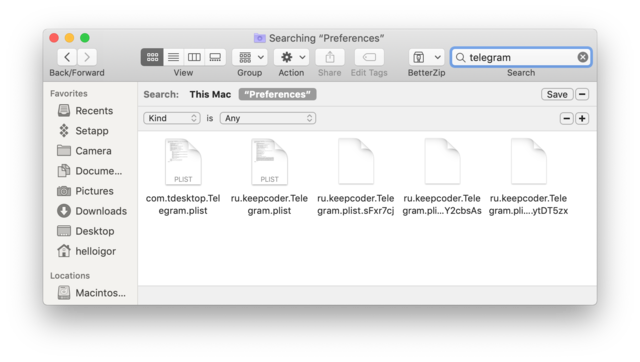
Task: Open the BetterZip toolbar menu
Action: [x=426, y=57]
